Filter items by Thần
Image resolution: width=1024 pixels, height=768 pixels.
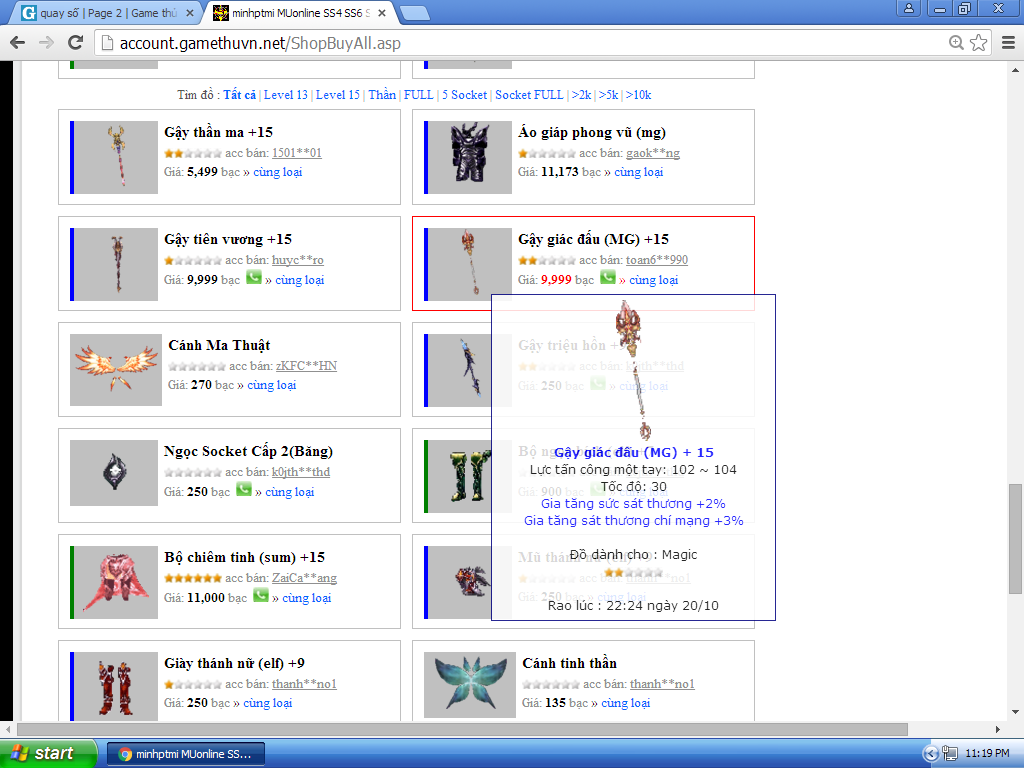point(382,95)
